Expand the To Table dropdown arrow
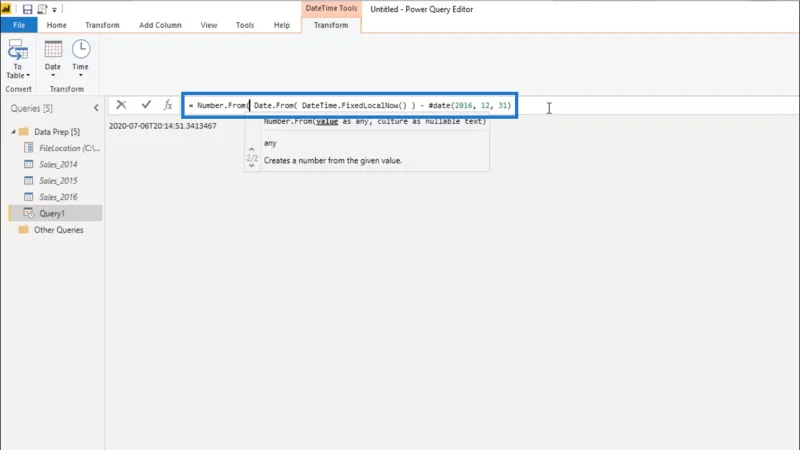The height and width of the screenshot is (450, 800). point(28,76)
